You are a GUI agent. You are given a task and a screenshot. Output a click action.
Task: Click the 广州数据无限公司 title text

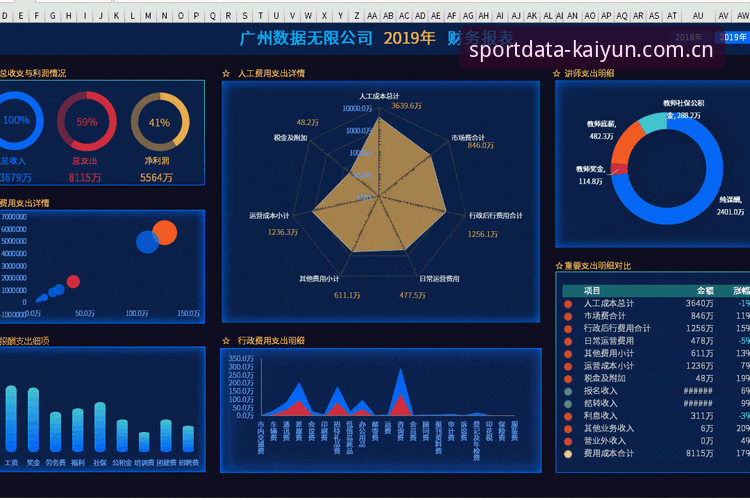[306, 38]
